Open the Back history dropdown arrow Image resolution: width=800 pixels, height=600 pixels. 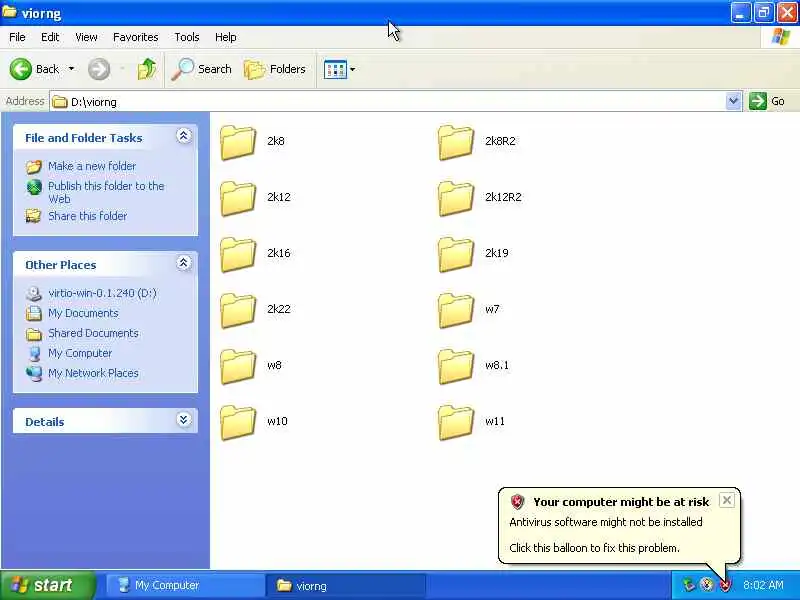pos(71,69)
